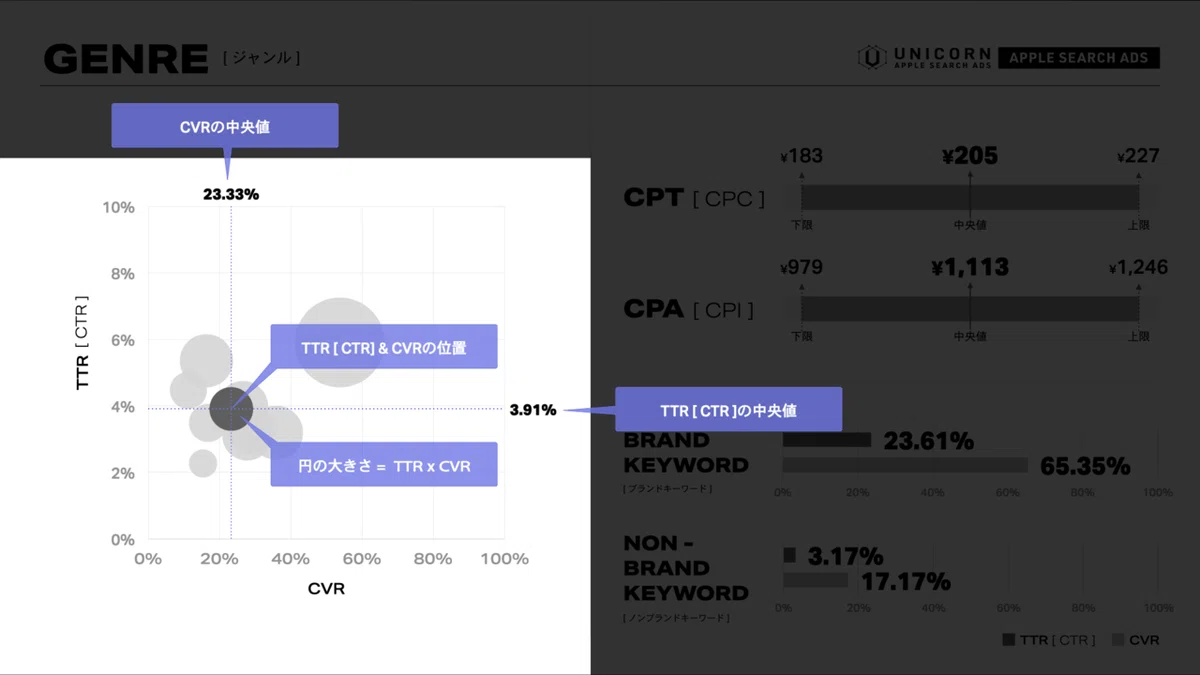Screen dimensions: 1200x675
Task: Click the Non-Brand Keyword 17.17% CVR bar
Action: click(815, 580)
